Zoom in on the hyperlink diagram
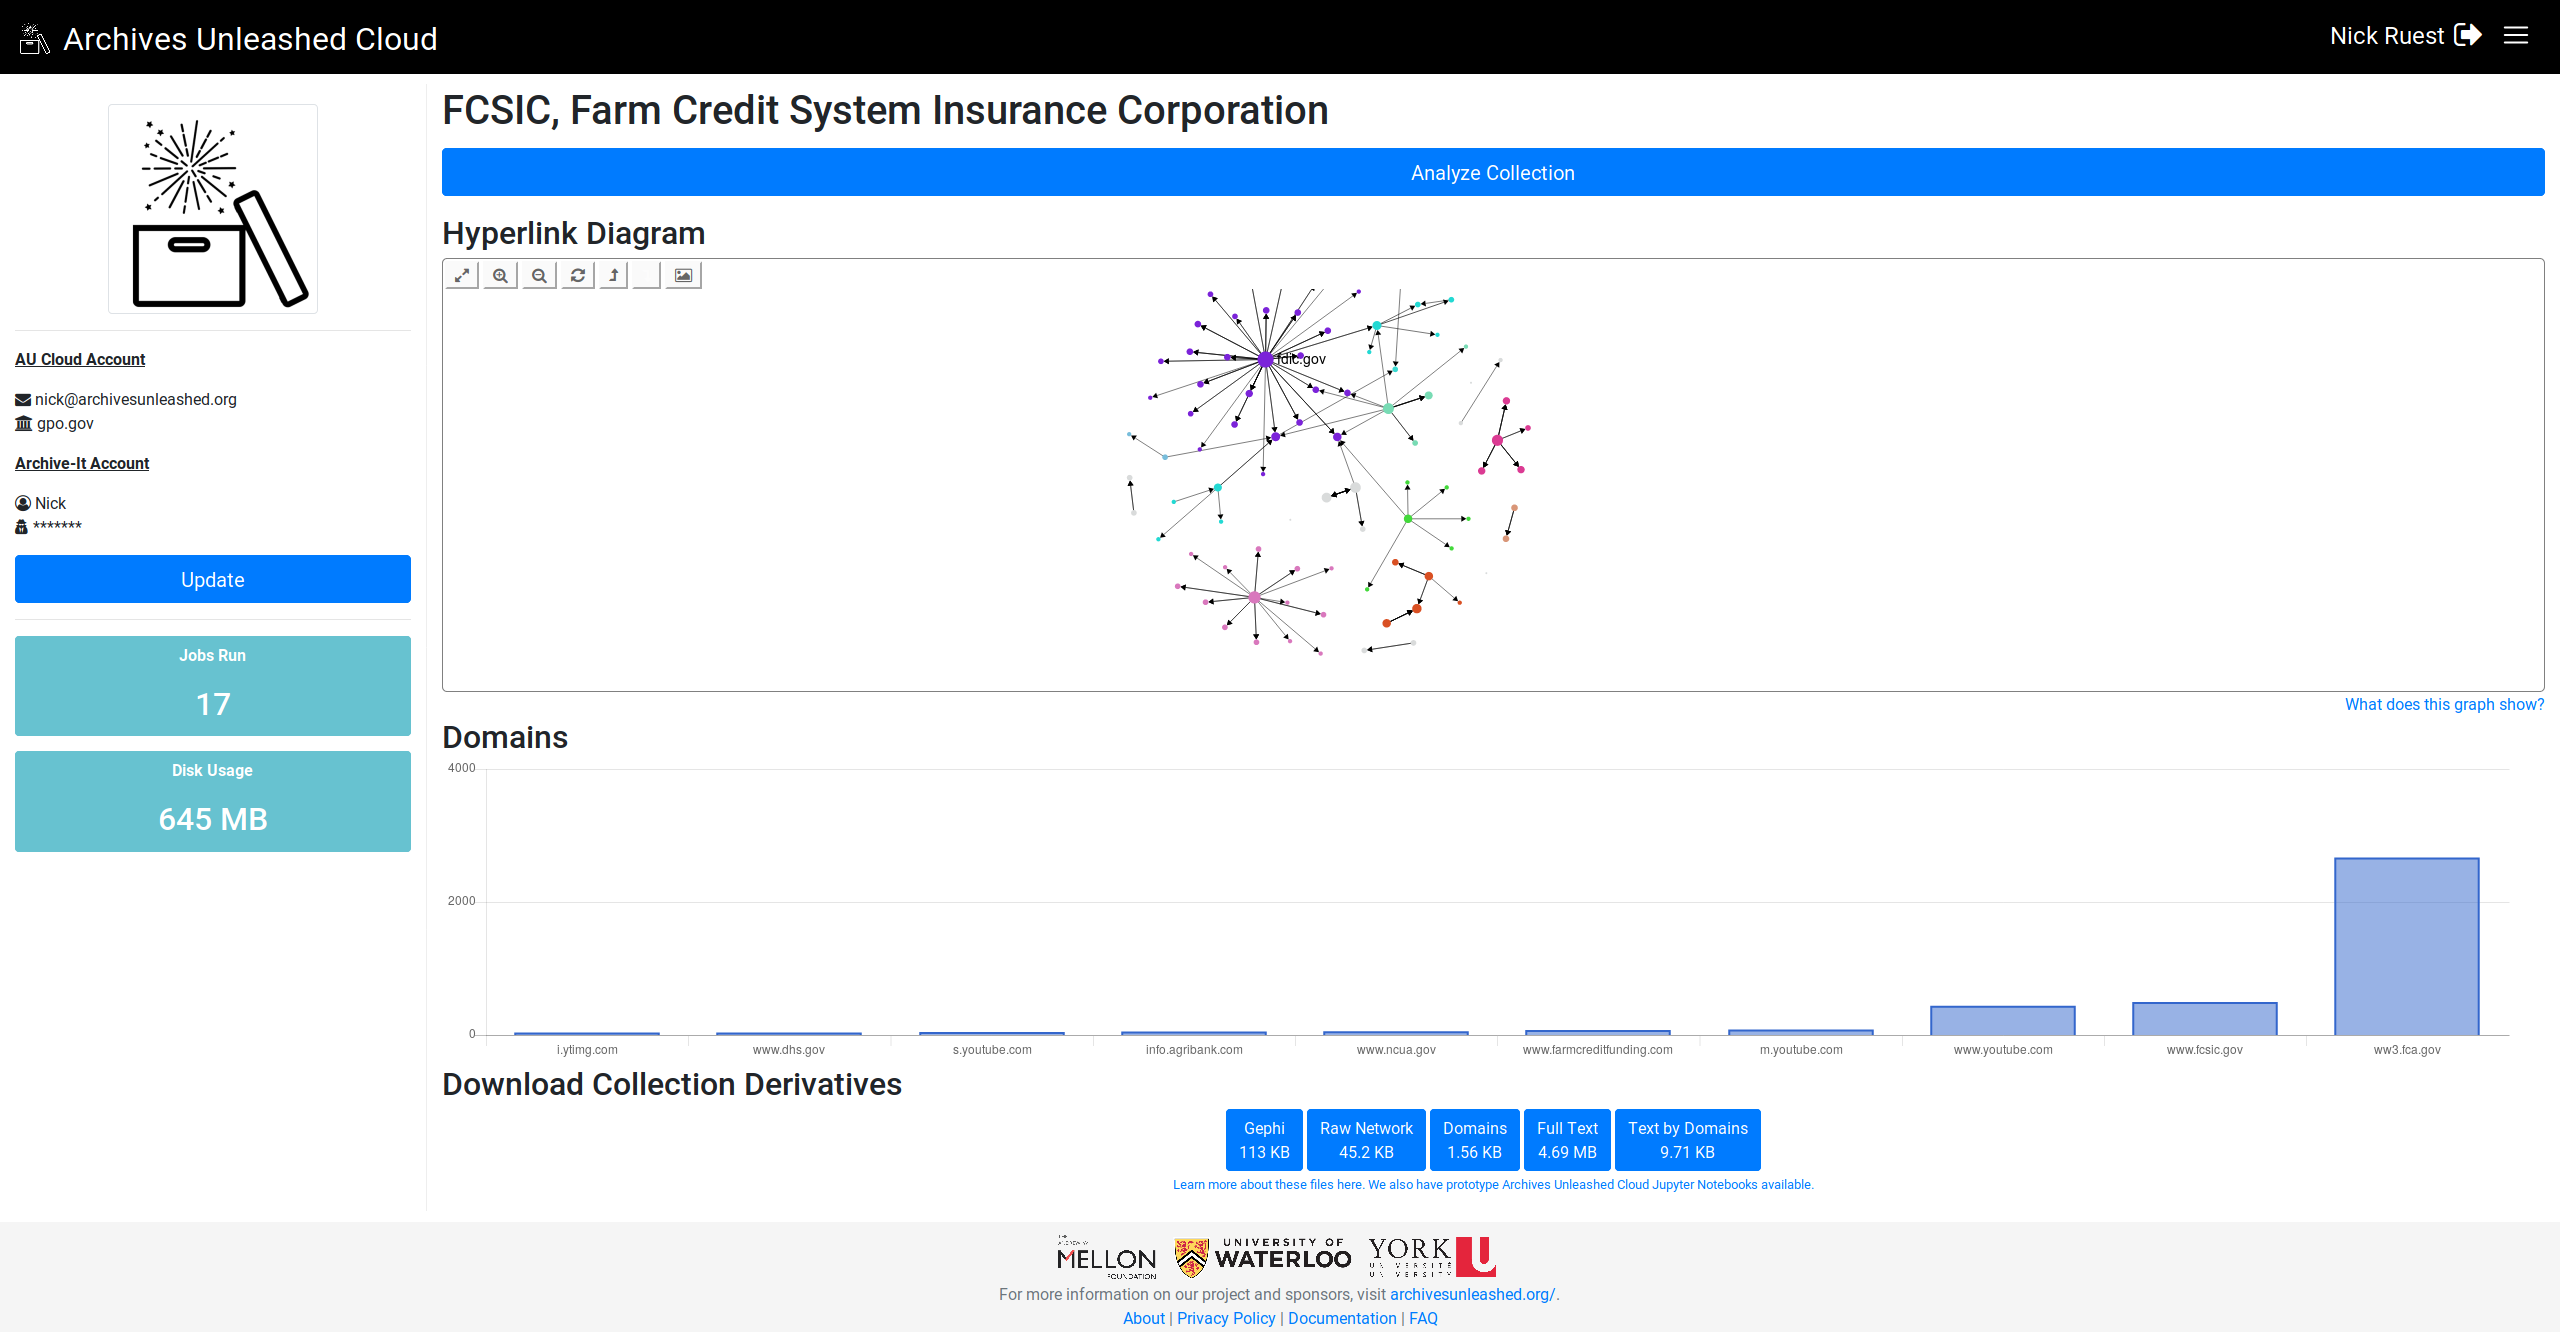This screenshot has width=2560, height=1332. point(501,275)
